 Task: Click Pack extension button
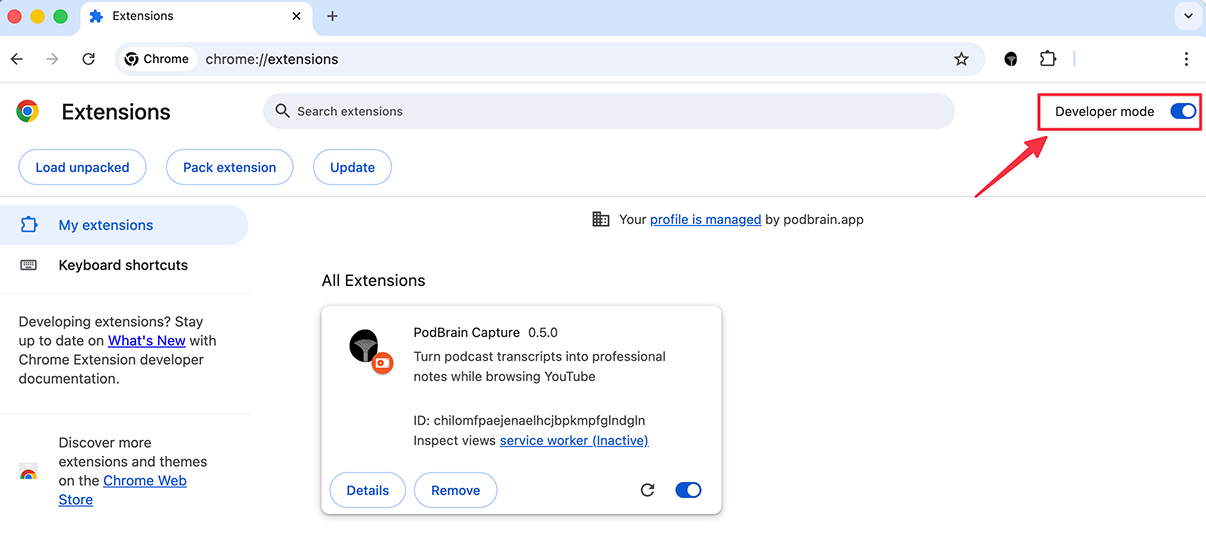tap(229, 167)
